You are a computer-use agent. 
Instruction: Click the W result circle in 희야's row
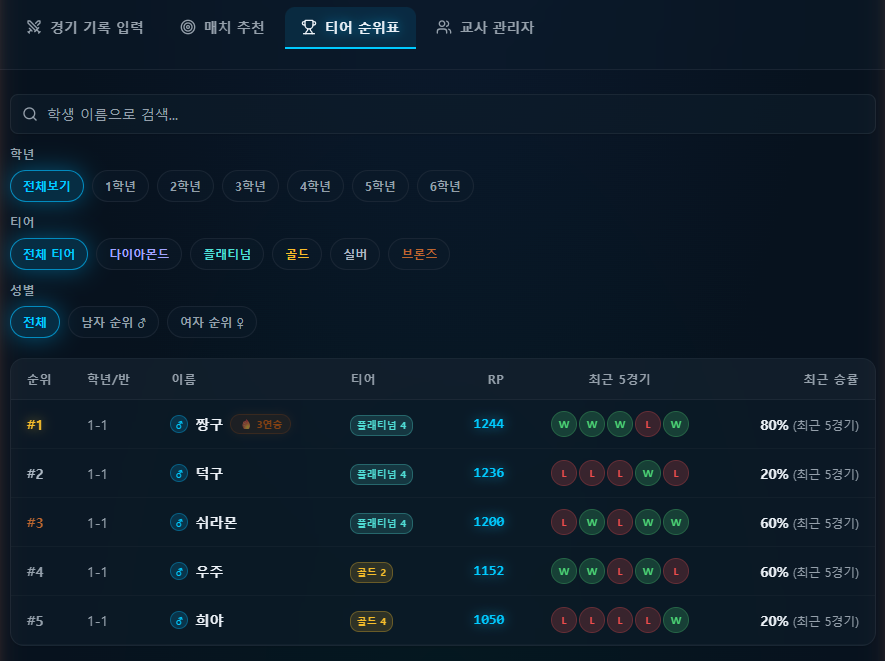[676, 620]
